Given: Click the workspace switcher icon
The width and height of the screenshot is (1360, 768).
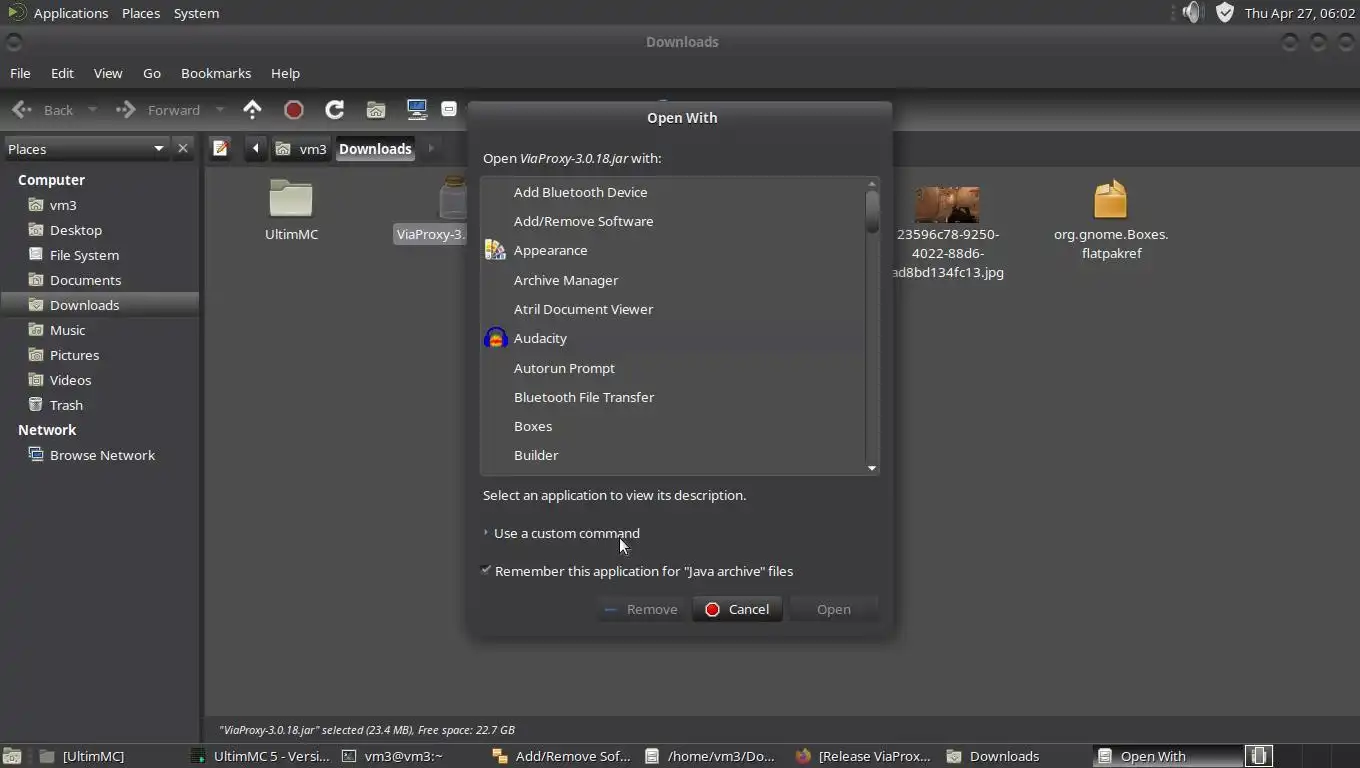Looking at the screenshot, I should click(x=1258, y=756).
